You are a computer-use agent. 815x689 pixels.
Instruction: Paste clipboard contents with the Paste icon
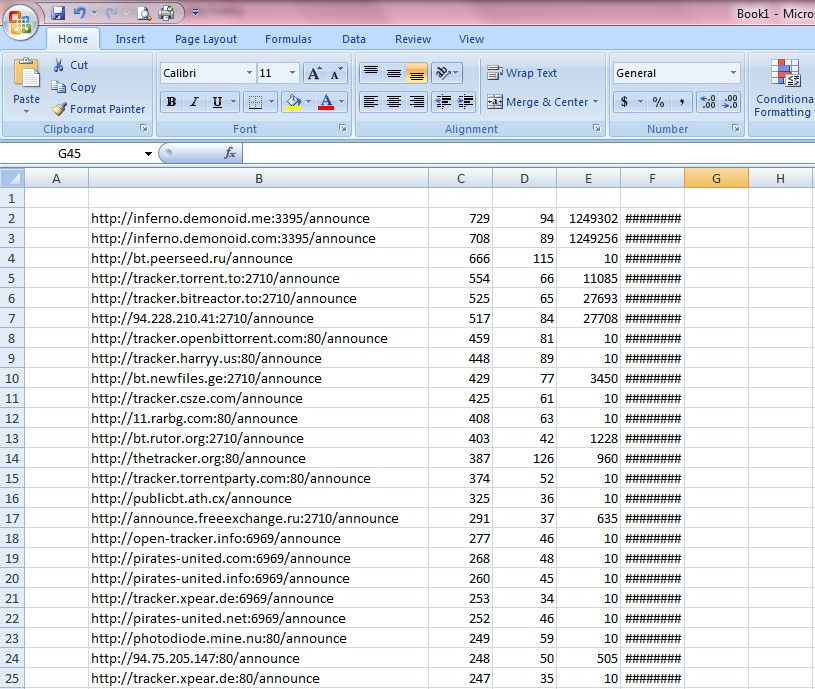pyautogui.click(x=27, y=74)
